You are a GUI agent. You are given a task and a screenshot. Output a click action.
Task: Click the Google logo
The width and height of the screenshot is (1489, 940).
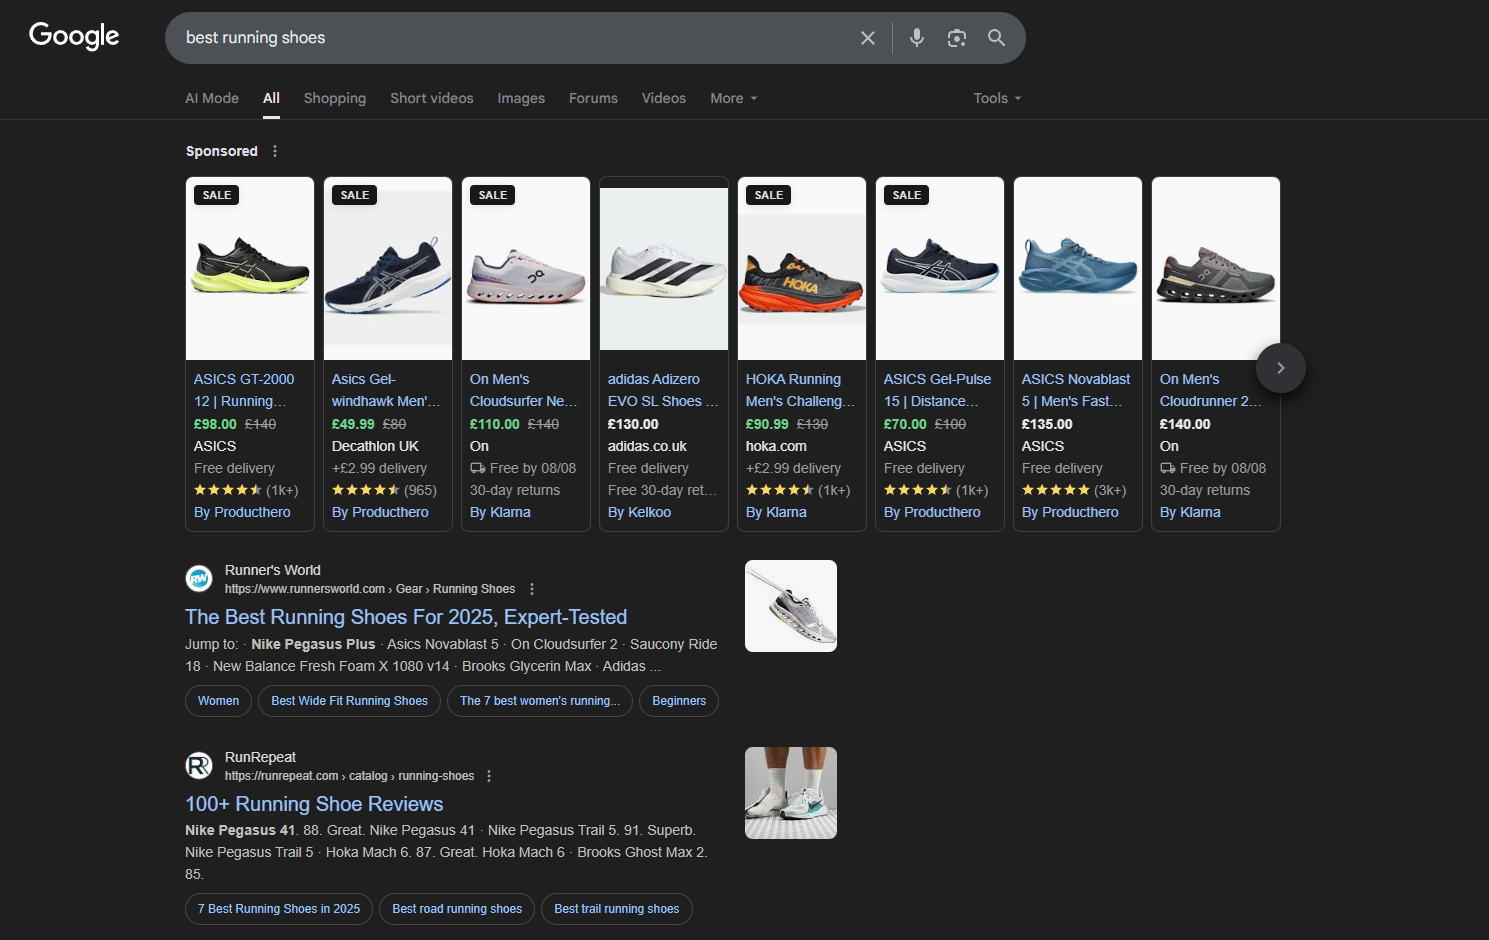74,36
